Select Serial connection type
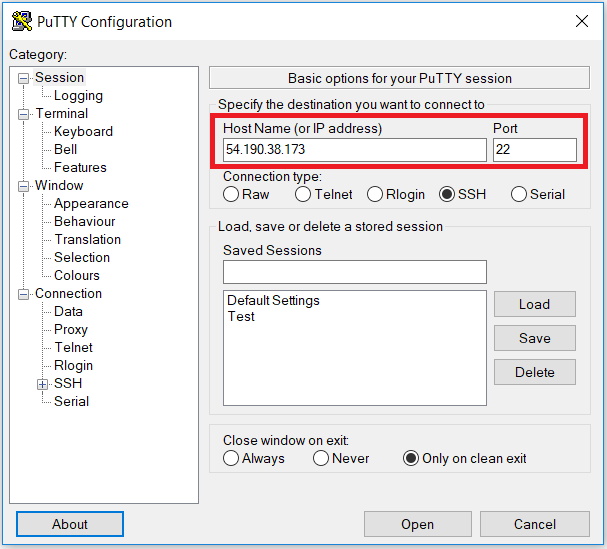 (518, 194)
